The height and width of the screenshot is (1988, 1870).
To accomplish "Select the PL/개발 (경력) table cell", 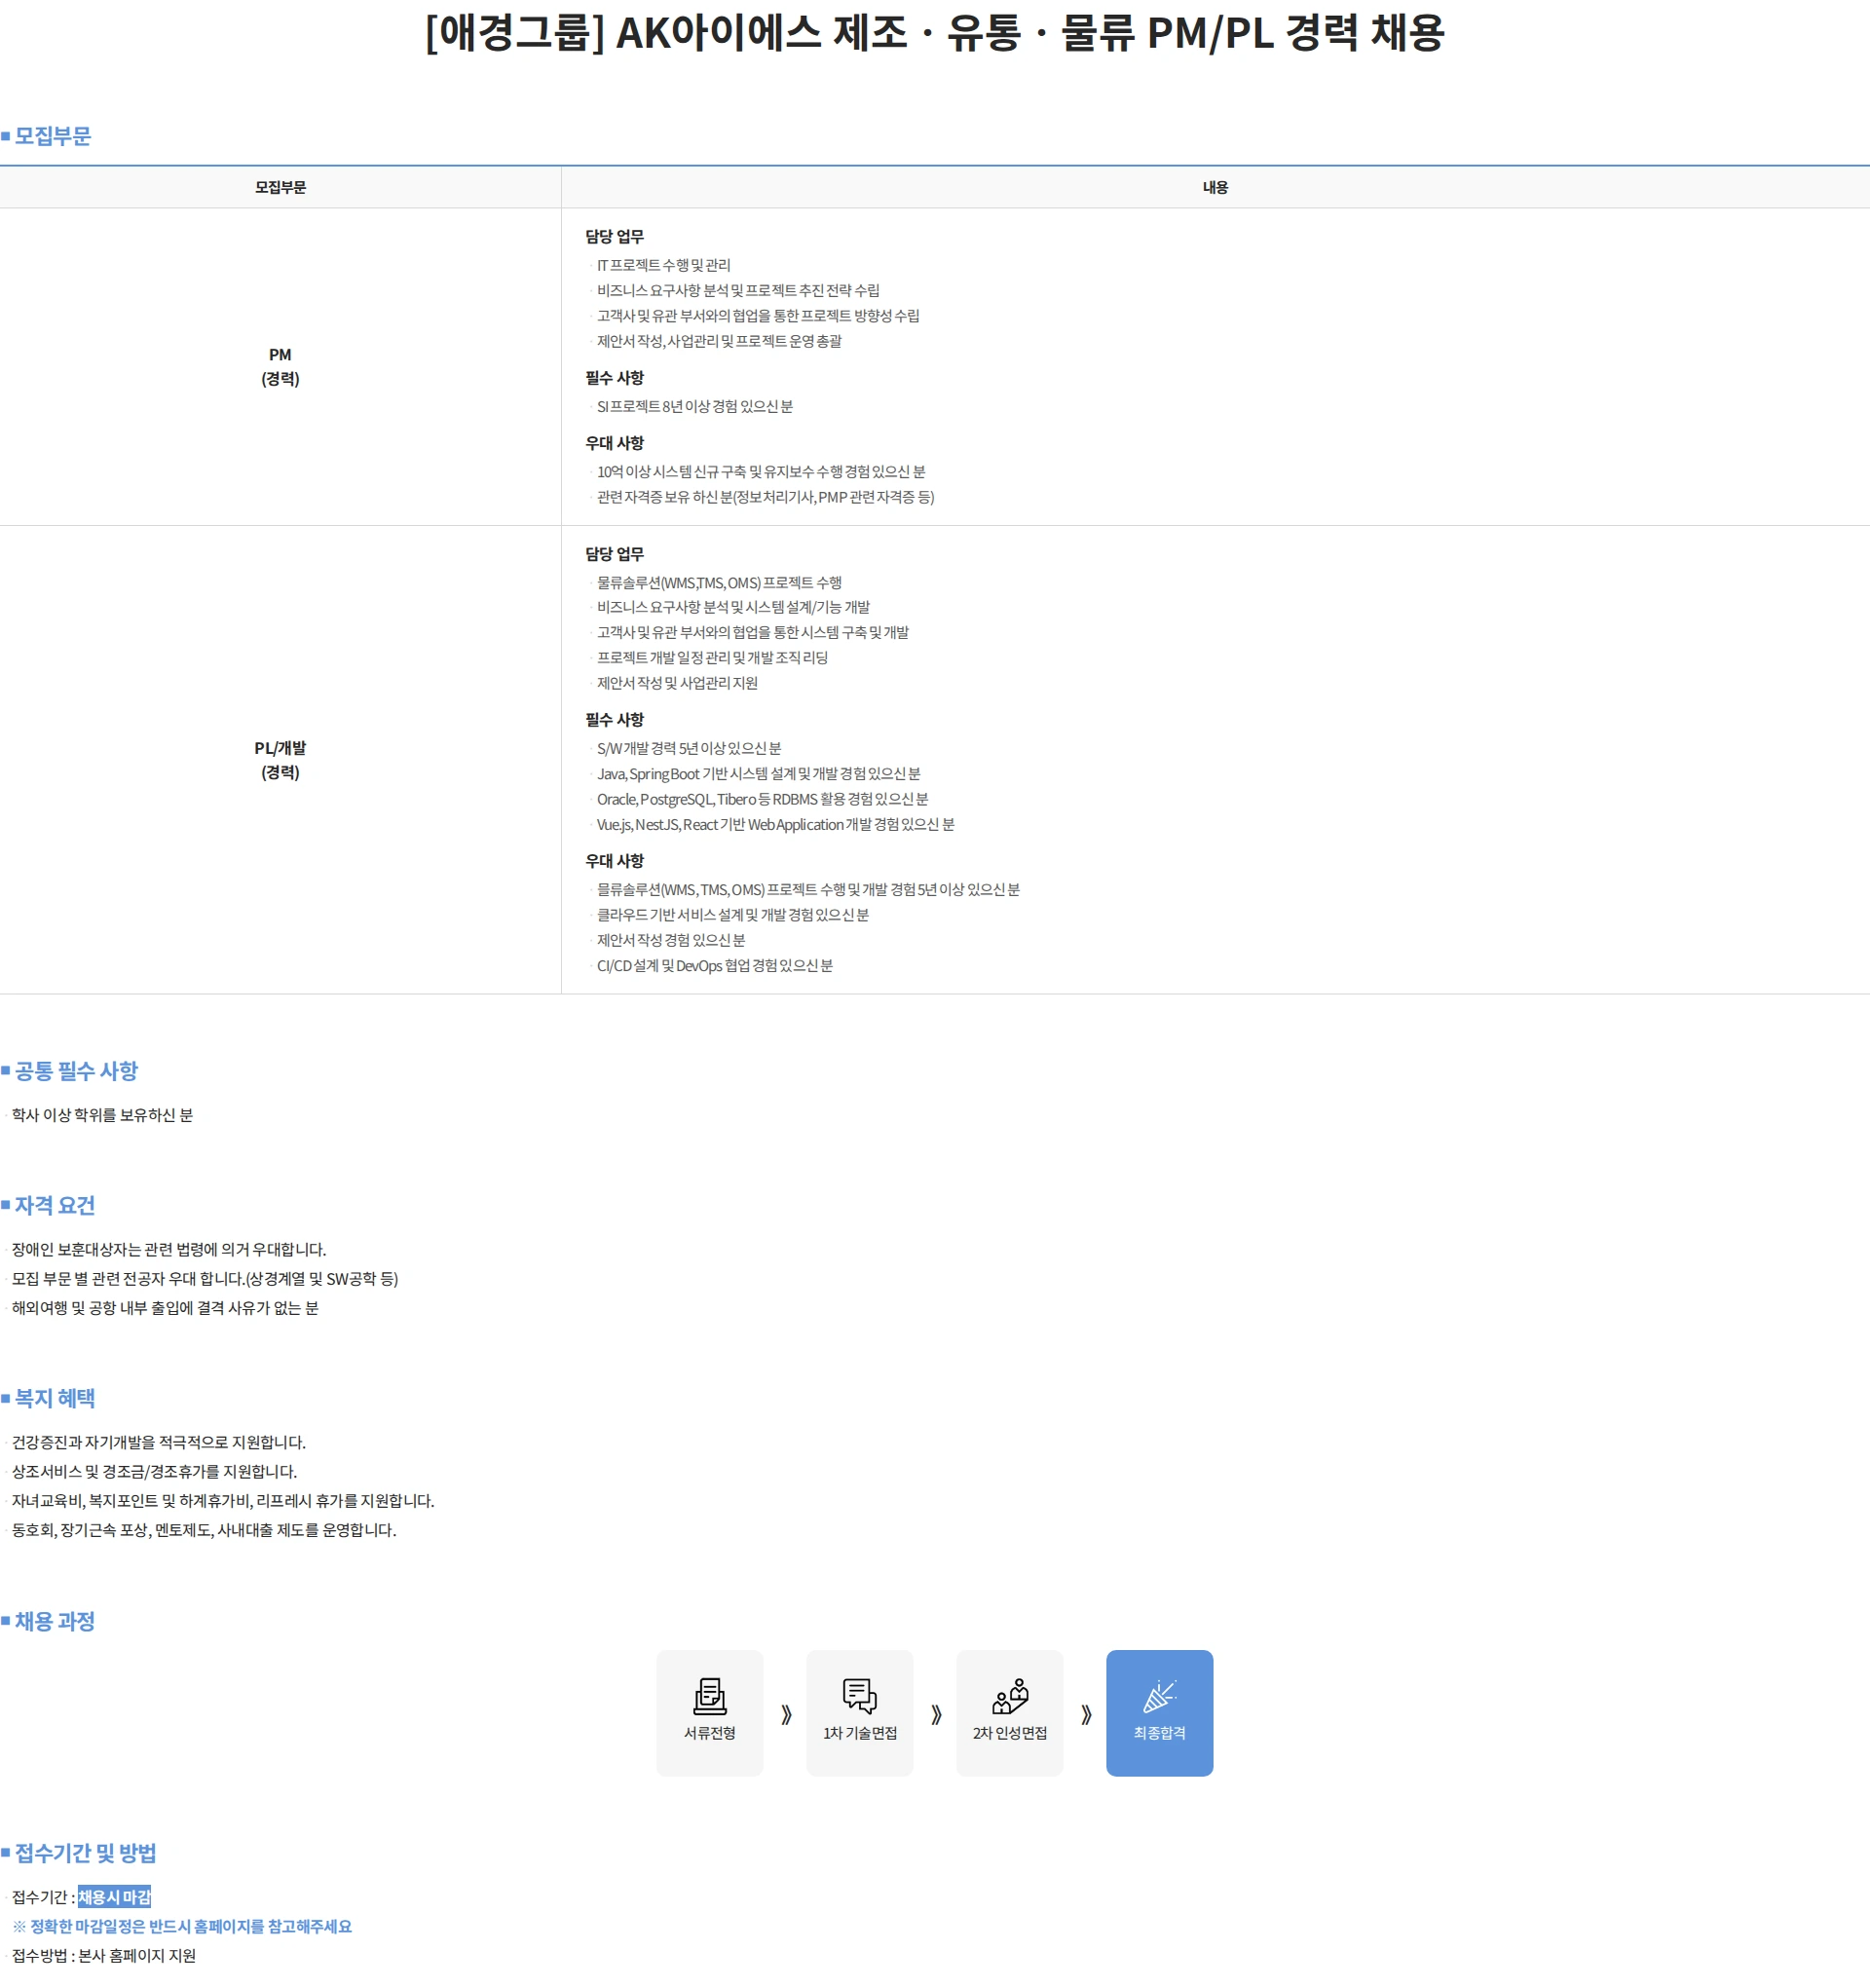I will [x=280, y=760].
